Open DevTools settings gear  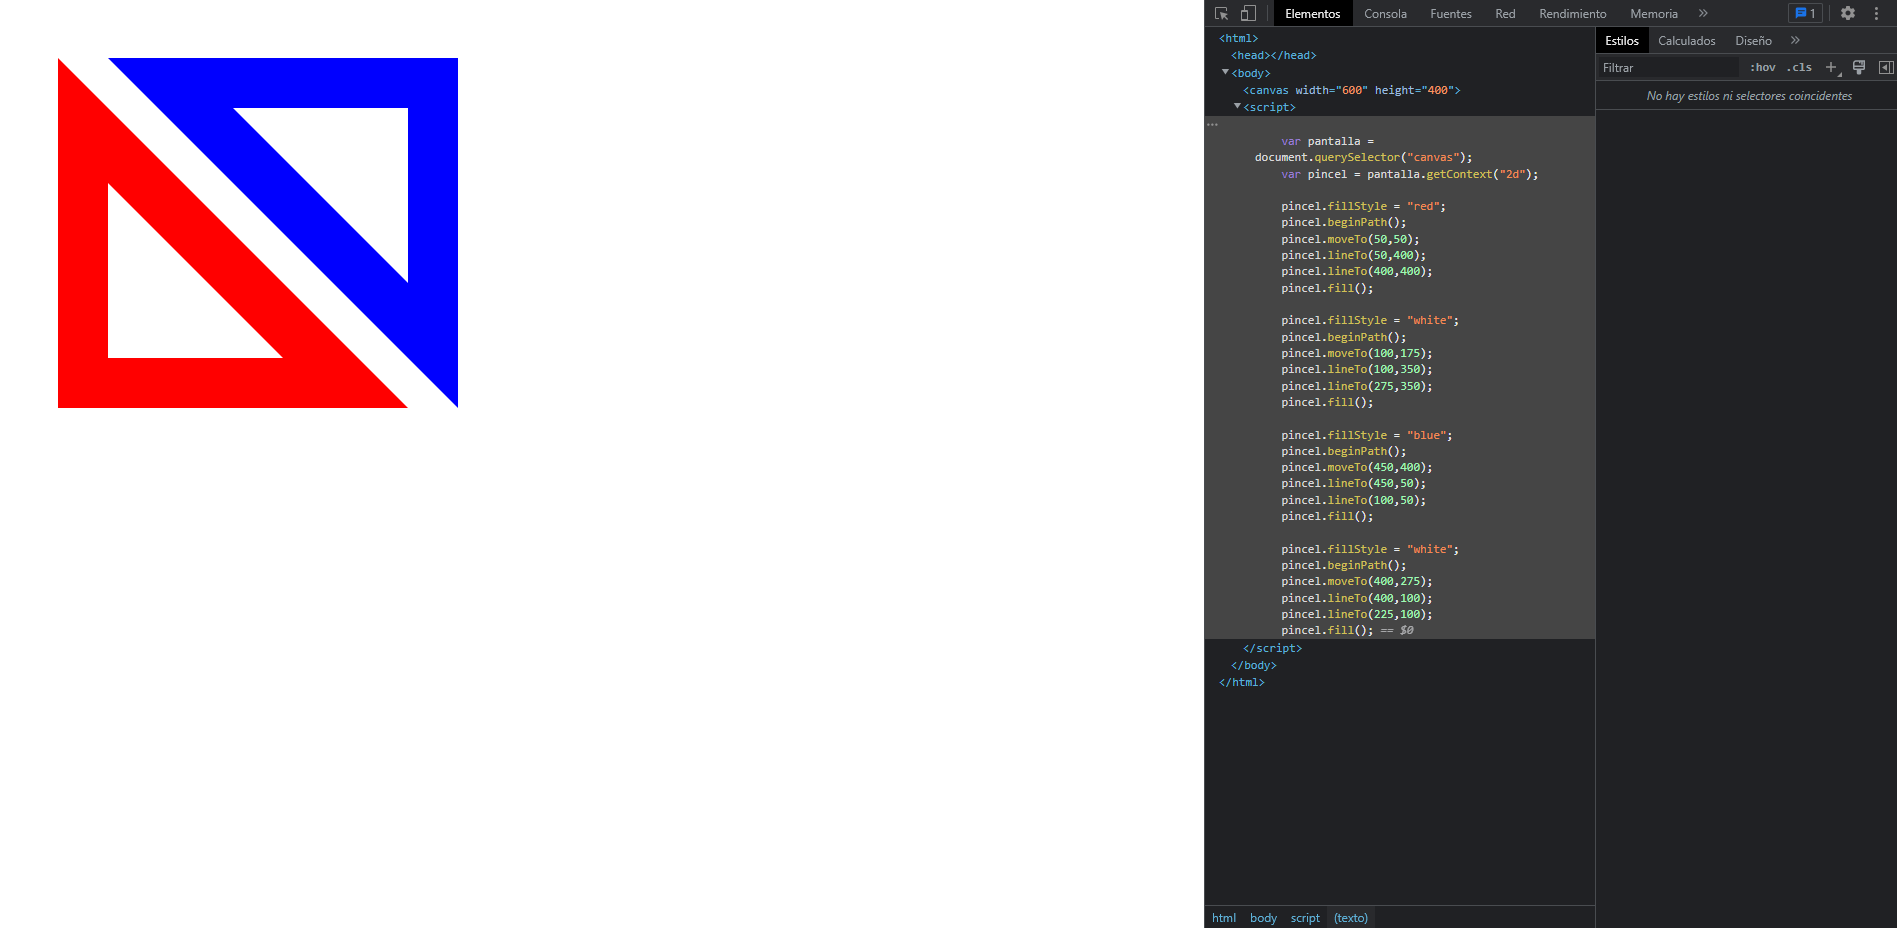pyautogui.click(x=1848, y=13)
